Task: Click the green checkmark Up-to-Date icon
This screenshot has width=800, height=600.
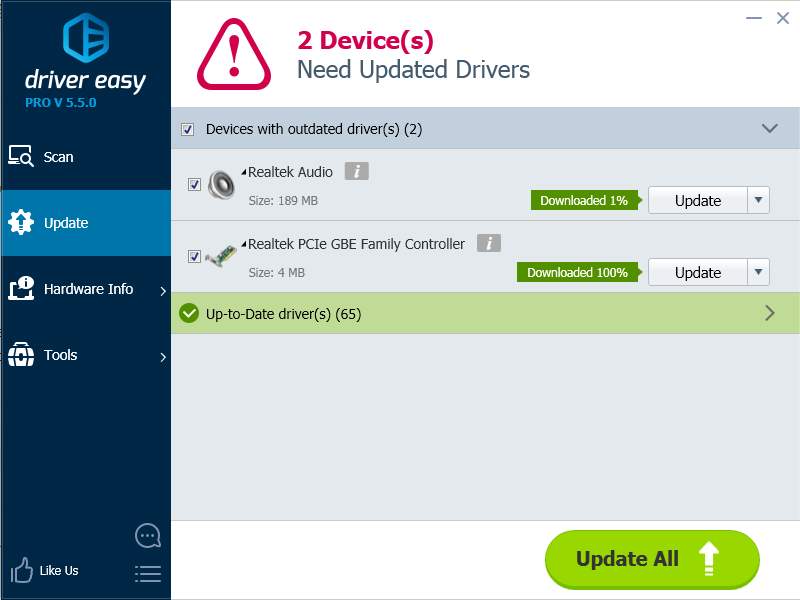Action: (x=189, y=313)
